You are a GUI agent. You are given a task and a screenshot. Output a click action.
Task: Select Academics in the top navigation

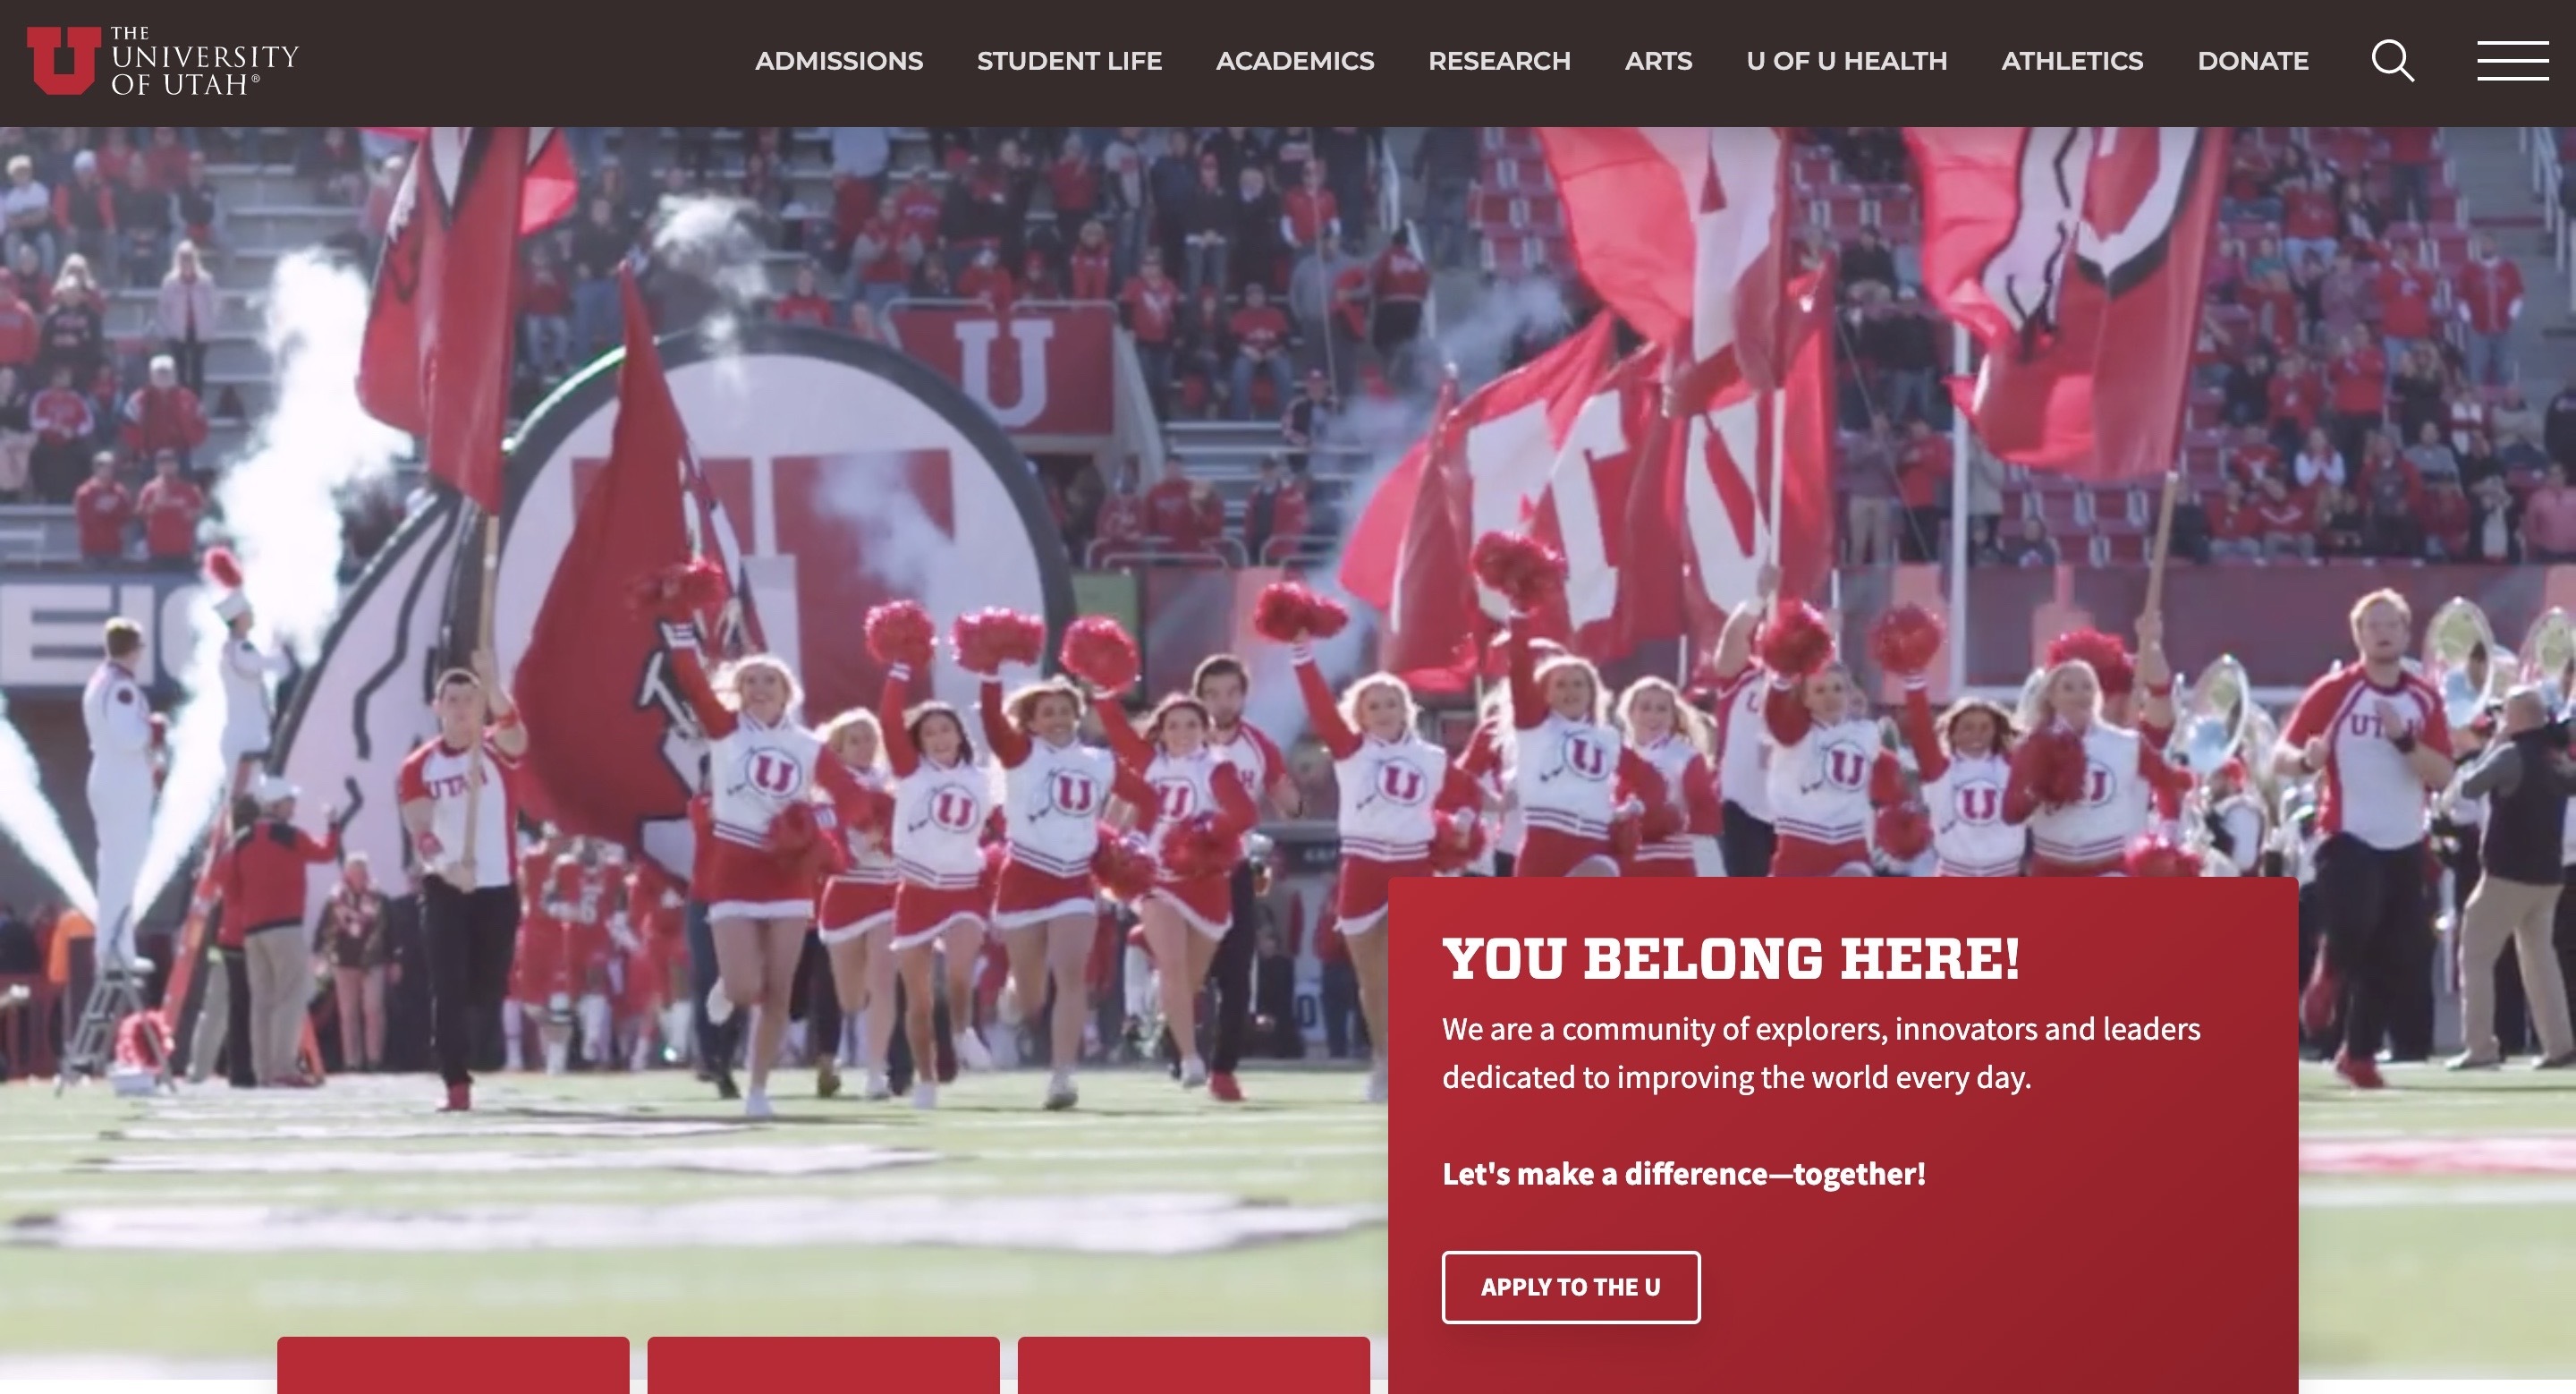click(x=1295, y=61)
